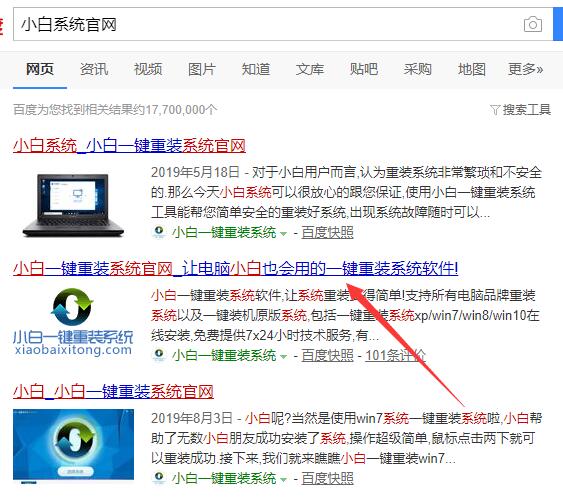Expand the 更多» menu
Screen dimensions: 563x502
click(526, 69)
